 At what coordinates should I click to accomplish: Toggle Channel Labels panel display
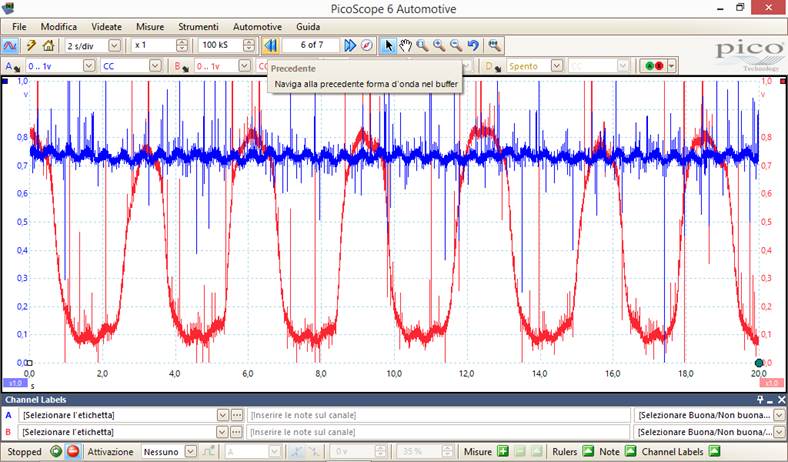tap(714, 451)
